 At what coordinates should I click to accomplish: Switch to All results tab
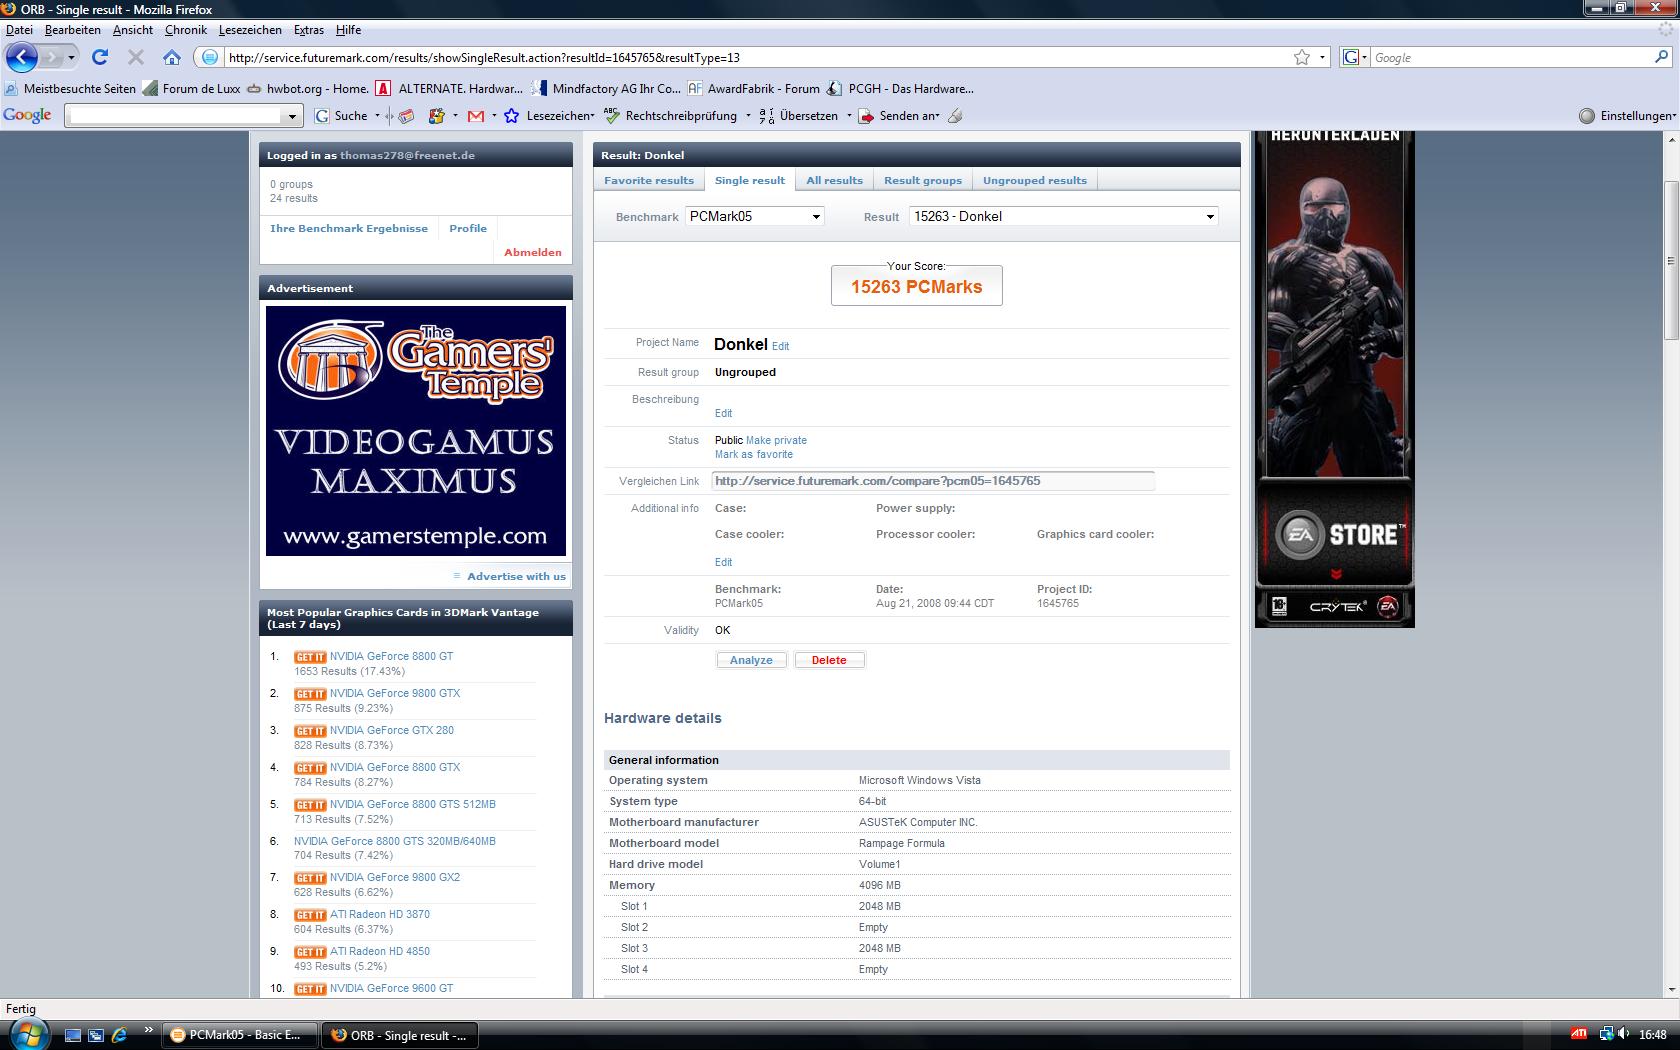pyautogui.click(x=834, y=180)
